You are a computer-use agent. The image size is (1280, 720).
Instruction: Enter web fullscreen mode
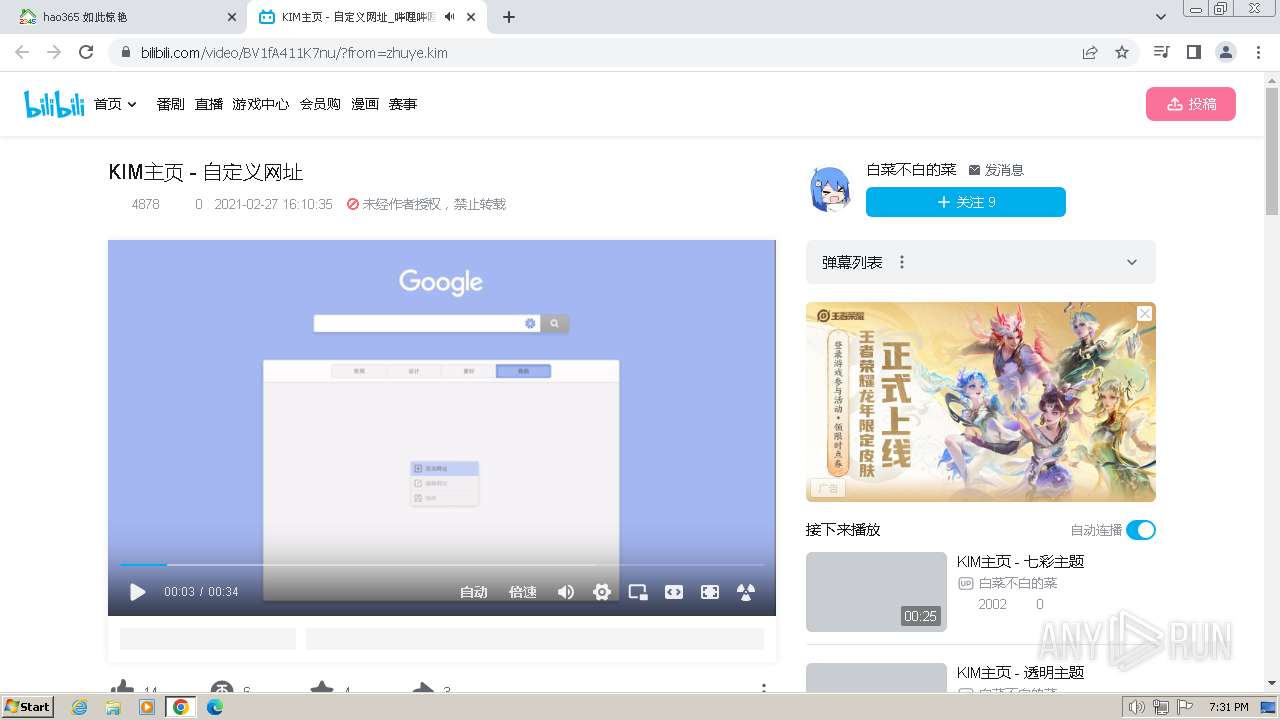[x=710, y=592]
